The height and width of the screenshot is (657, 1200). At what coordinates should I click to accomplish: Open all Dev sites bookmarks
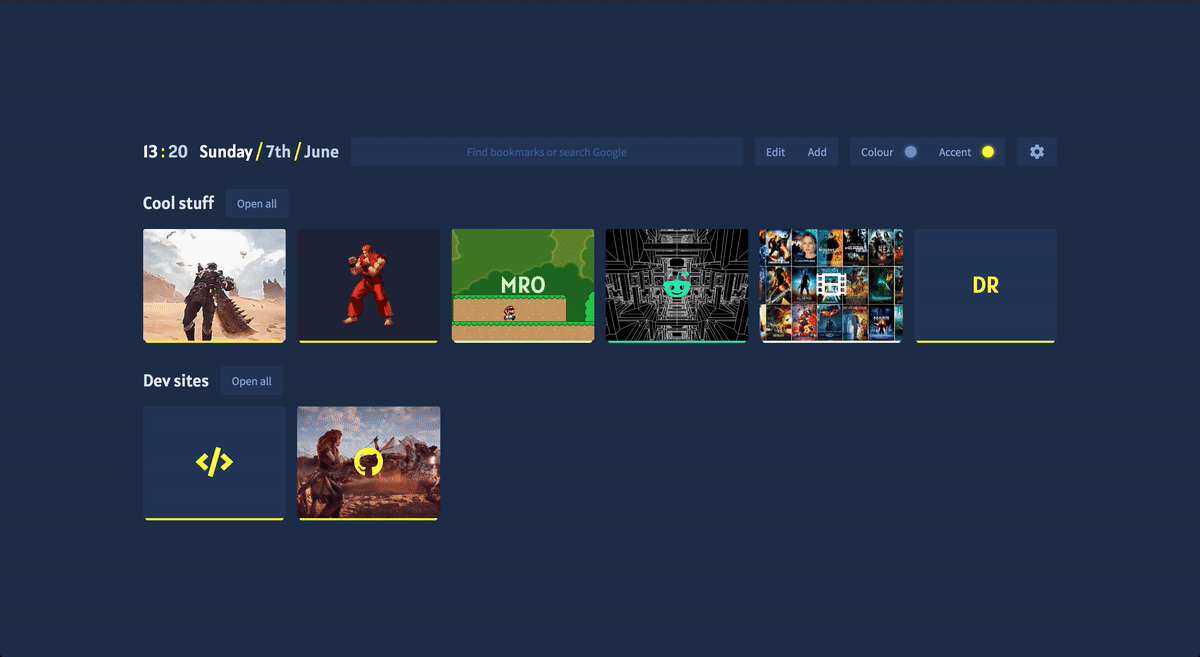coord(252,381)
